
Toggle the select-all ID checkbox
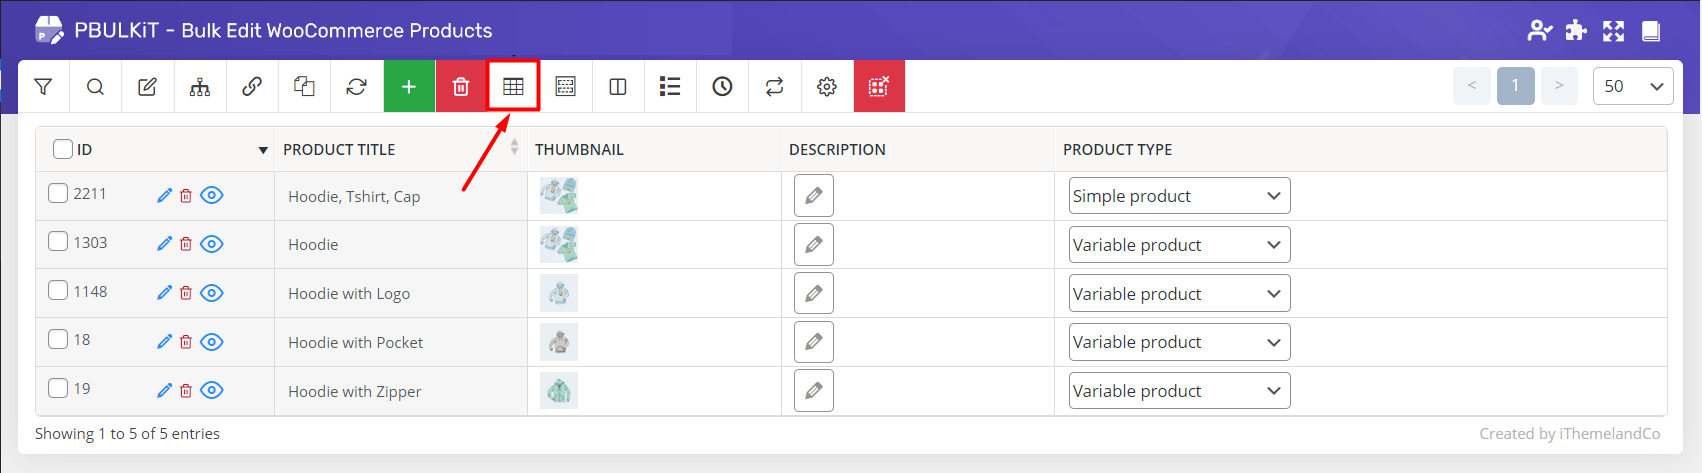tap(63, 149)
